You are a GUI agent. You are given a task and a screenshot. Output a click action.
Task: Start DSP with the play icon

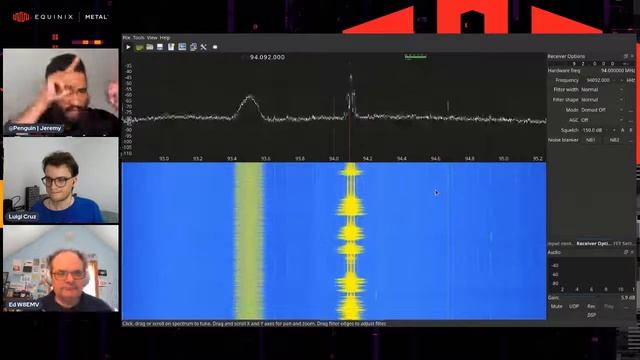128,47
